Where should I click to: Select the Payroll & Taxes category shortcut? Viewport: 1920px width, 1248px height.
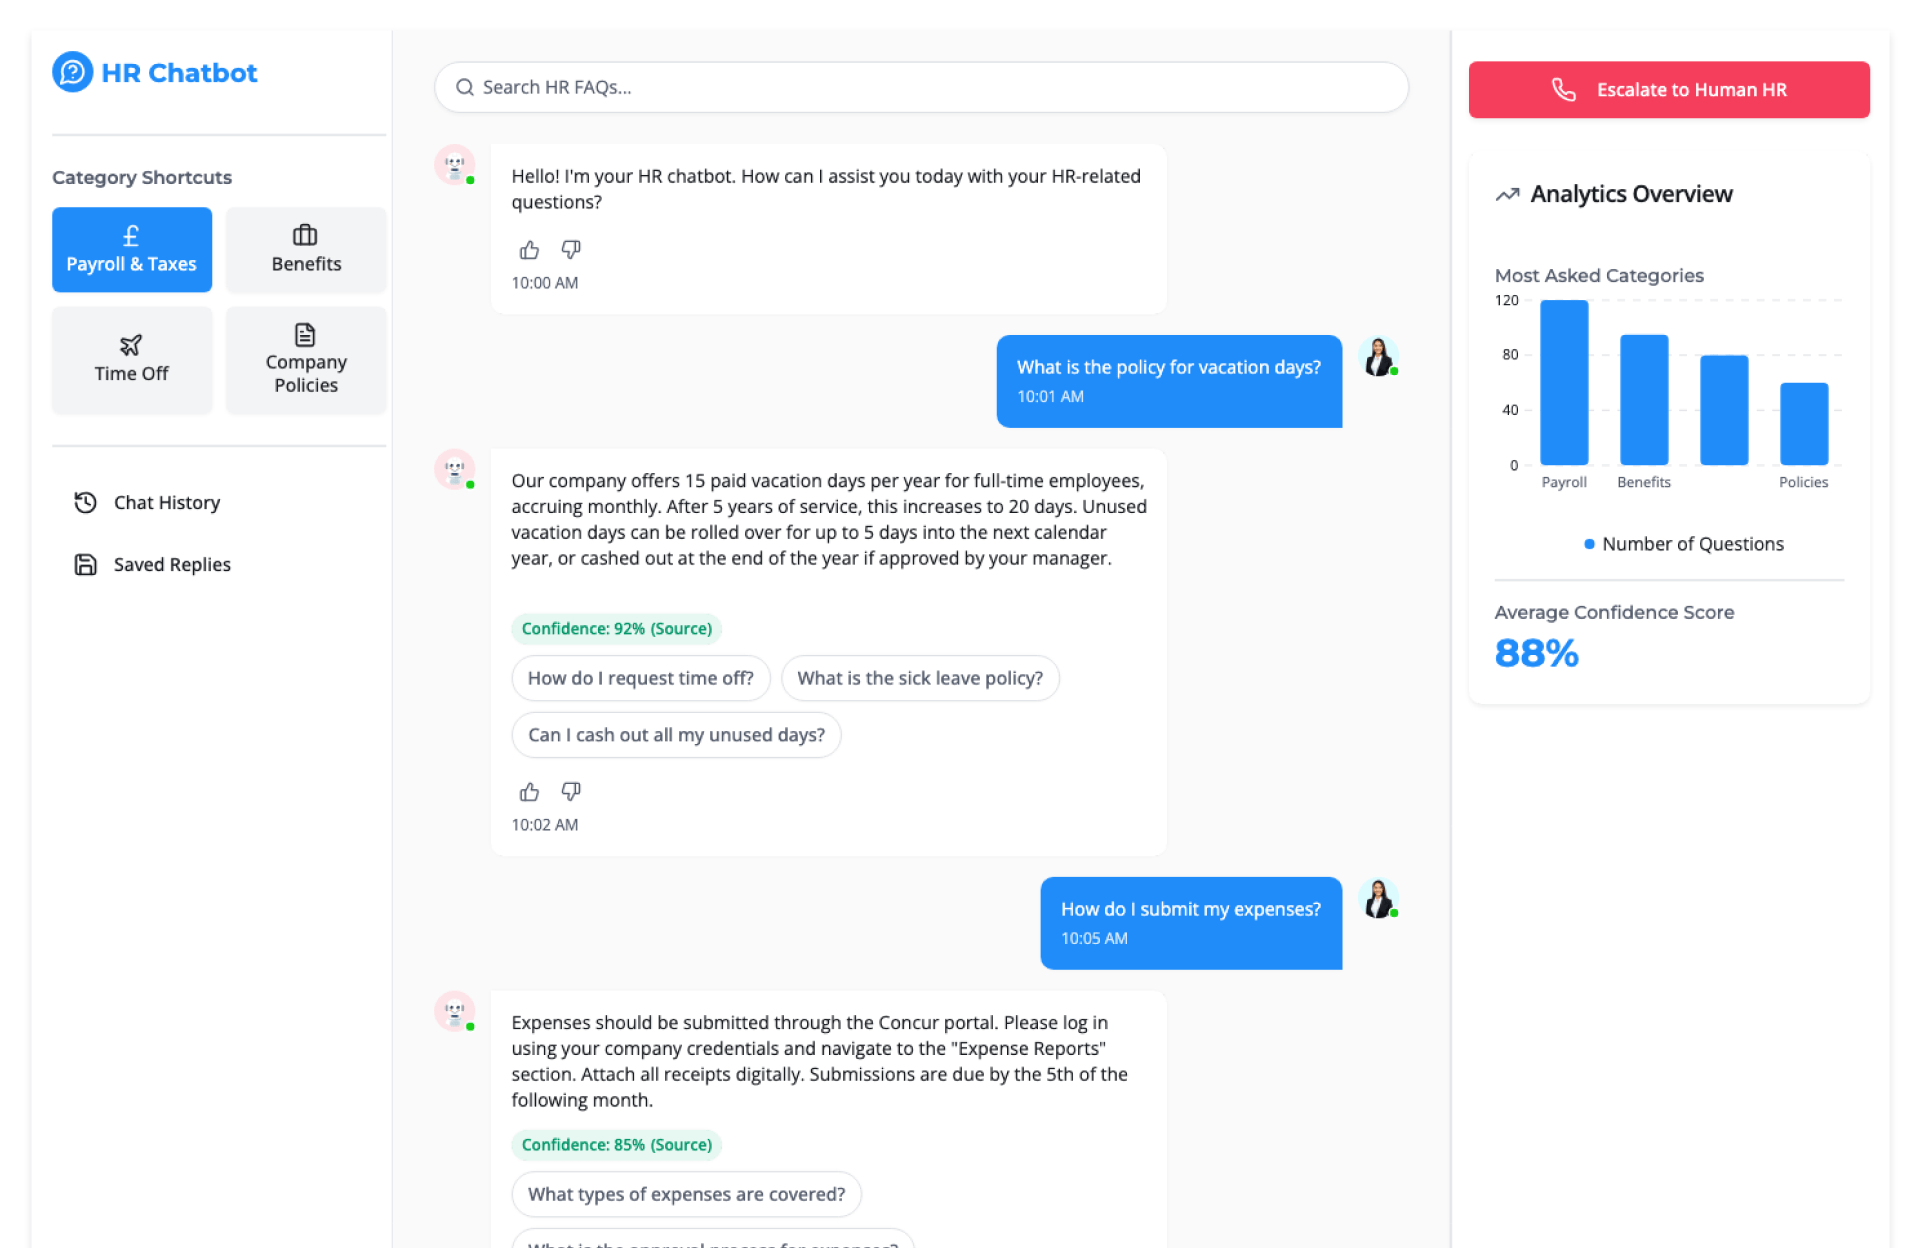click(x=131, y=249)
